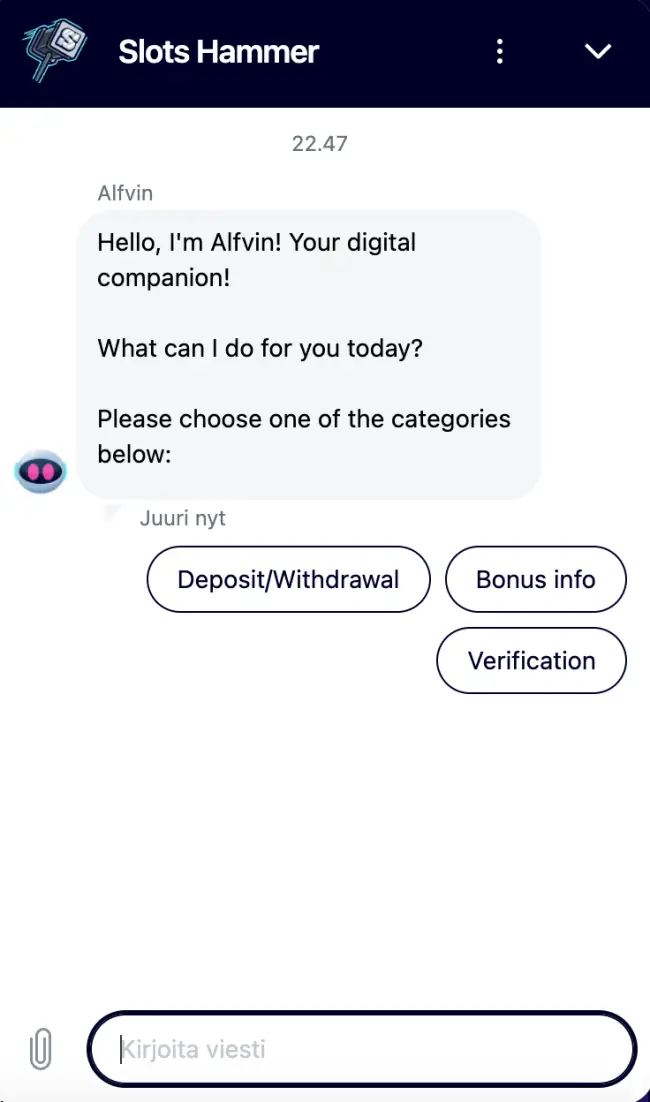The image size is (650, 1102).
Task: Pick the Verification category button
Action: coord(531,660)
